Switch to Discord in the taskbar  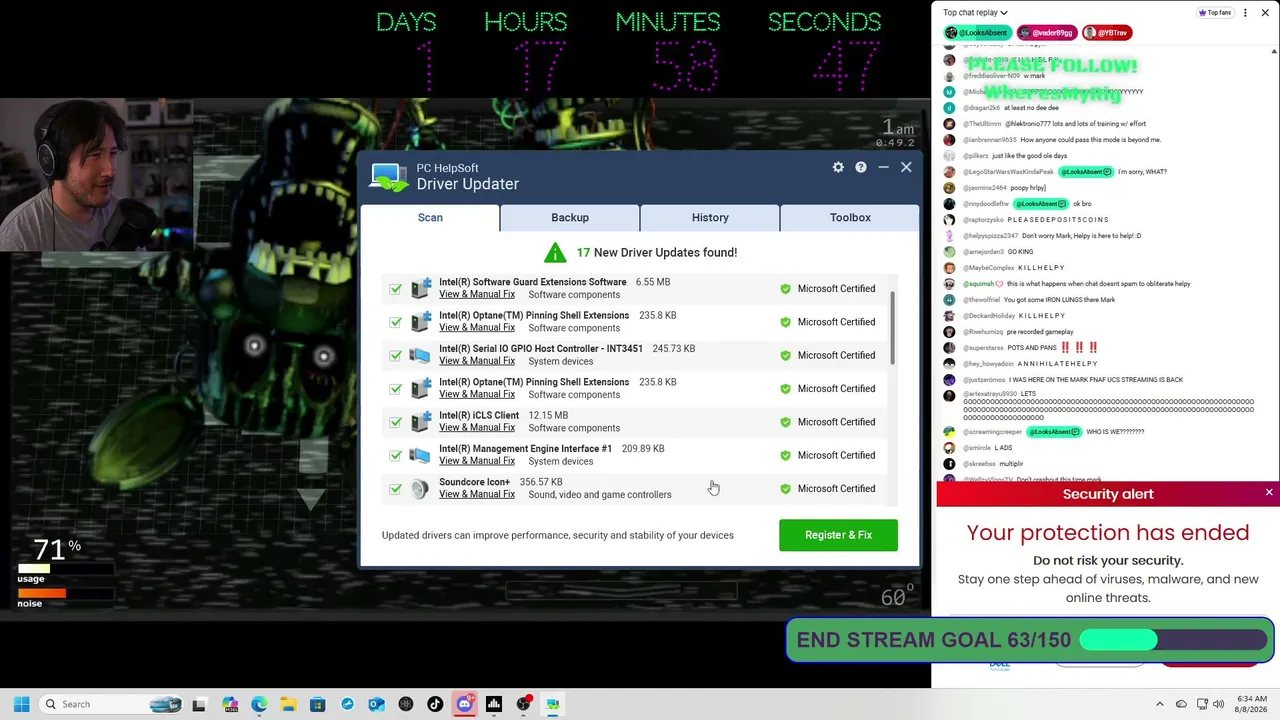click(x=464, y=704)
